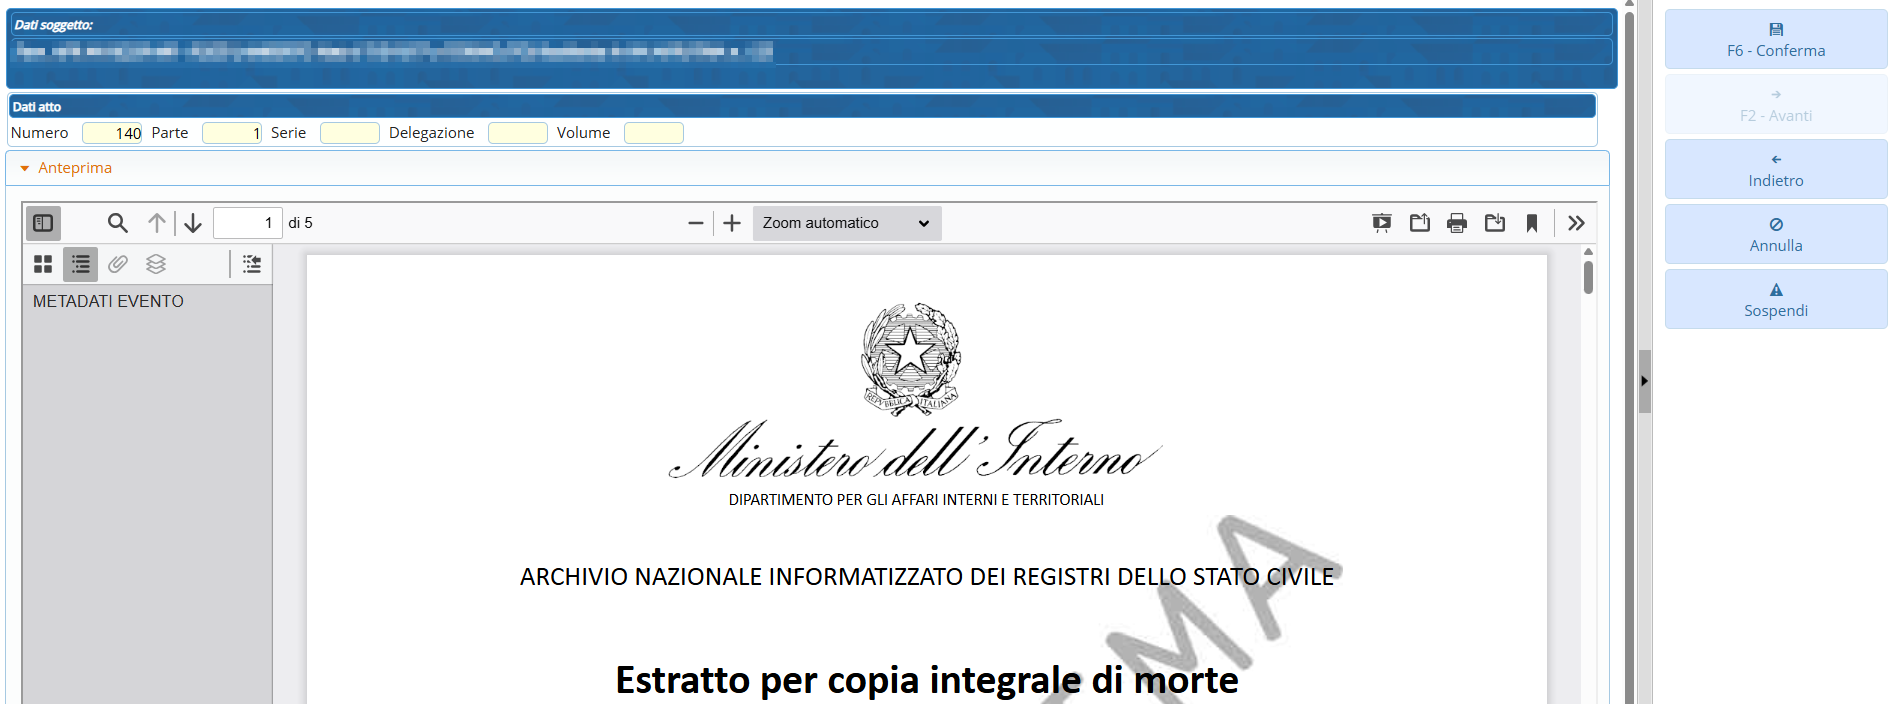Click the Numero field containing 140
This screenshot has height=704, width=1898.
pos(112,133)
